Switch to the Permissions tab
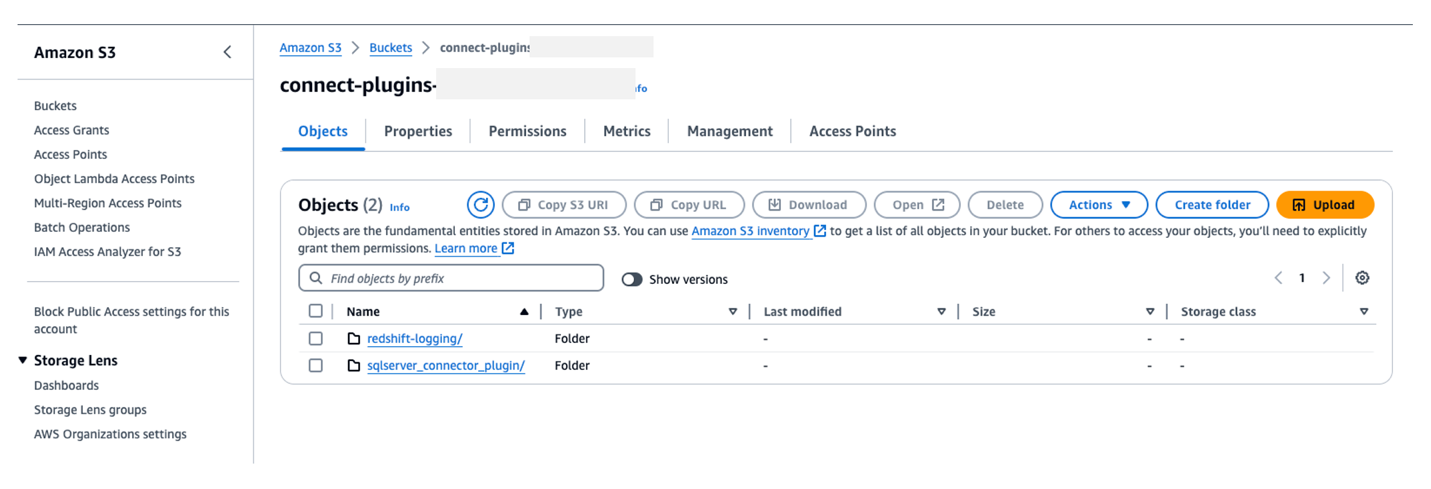 (527, 131)
